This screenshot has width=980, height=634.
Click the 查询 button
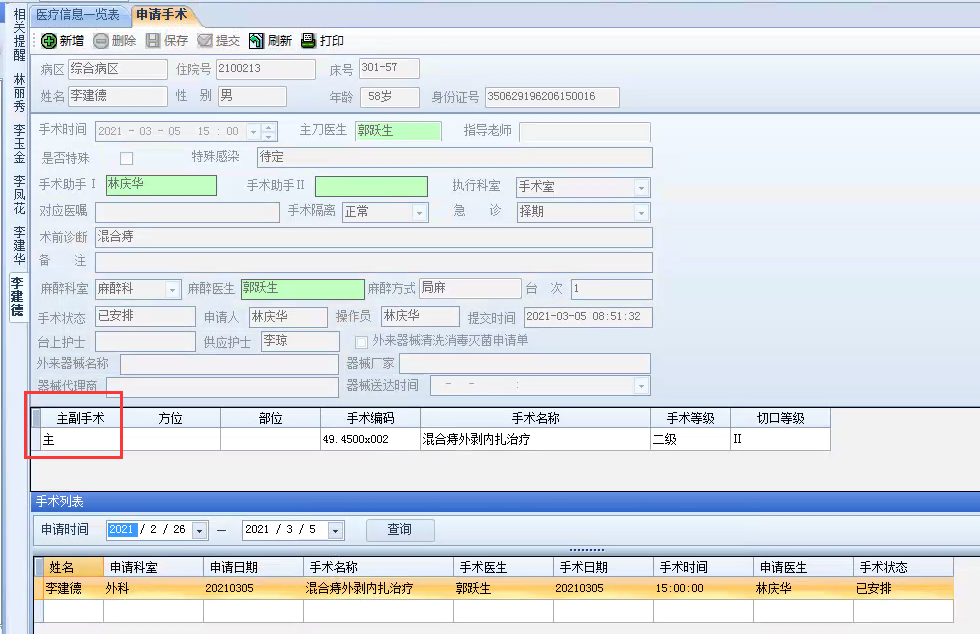400,530
